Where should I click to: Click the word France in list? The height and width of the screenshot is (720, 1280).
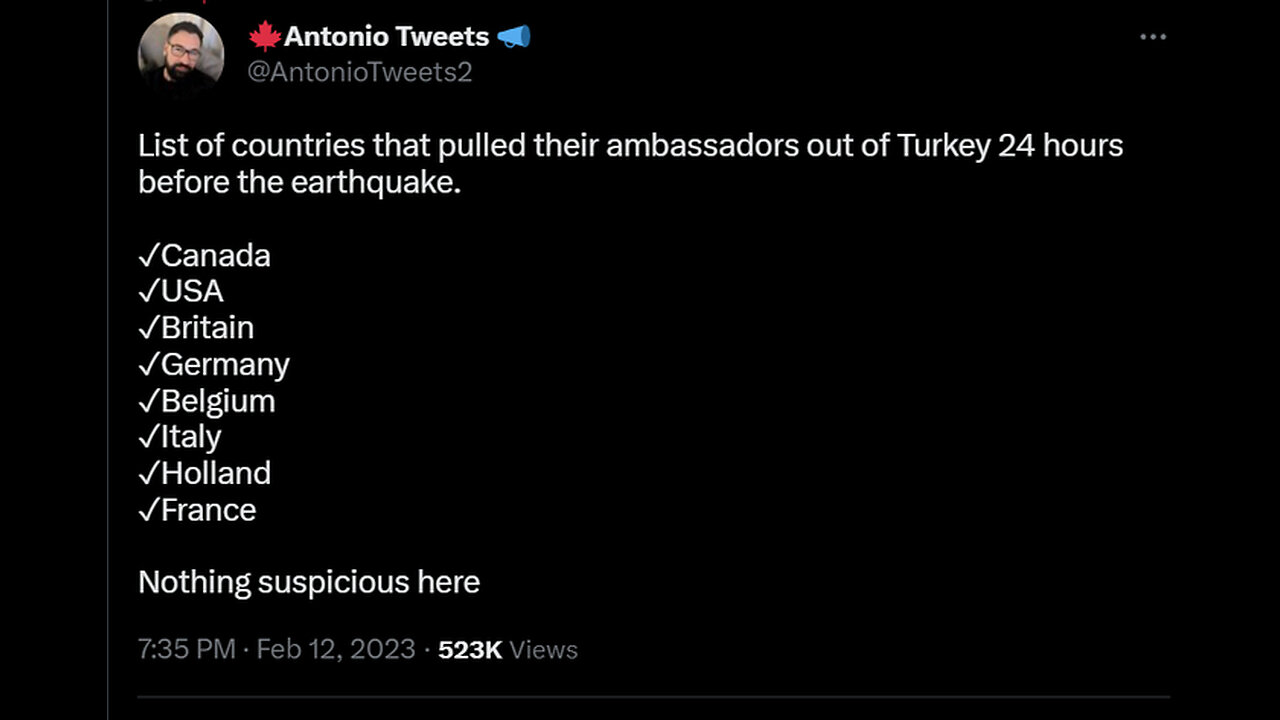pos(208,510)
